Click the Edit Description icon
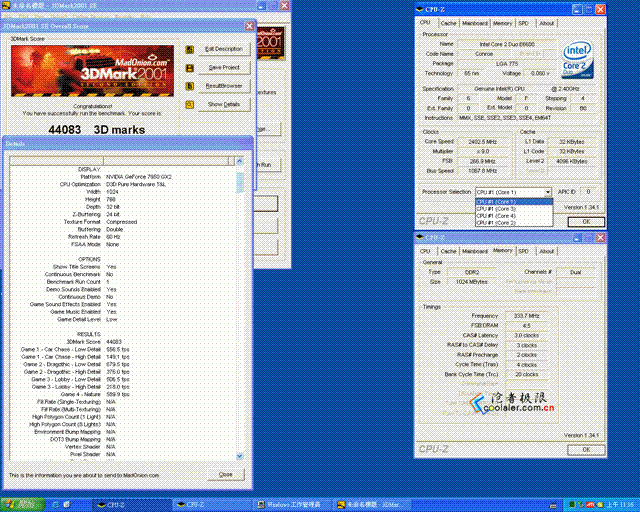640x512 pixels. click(189, 49)
